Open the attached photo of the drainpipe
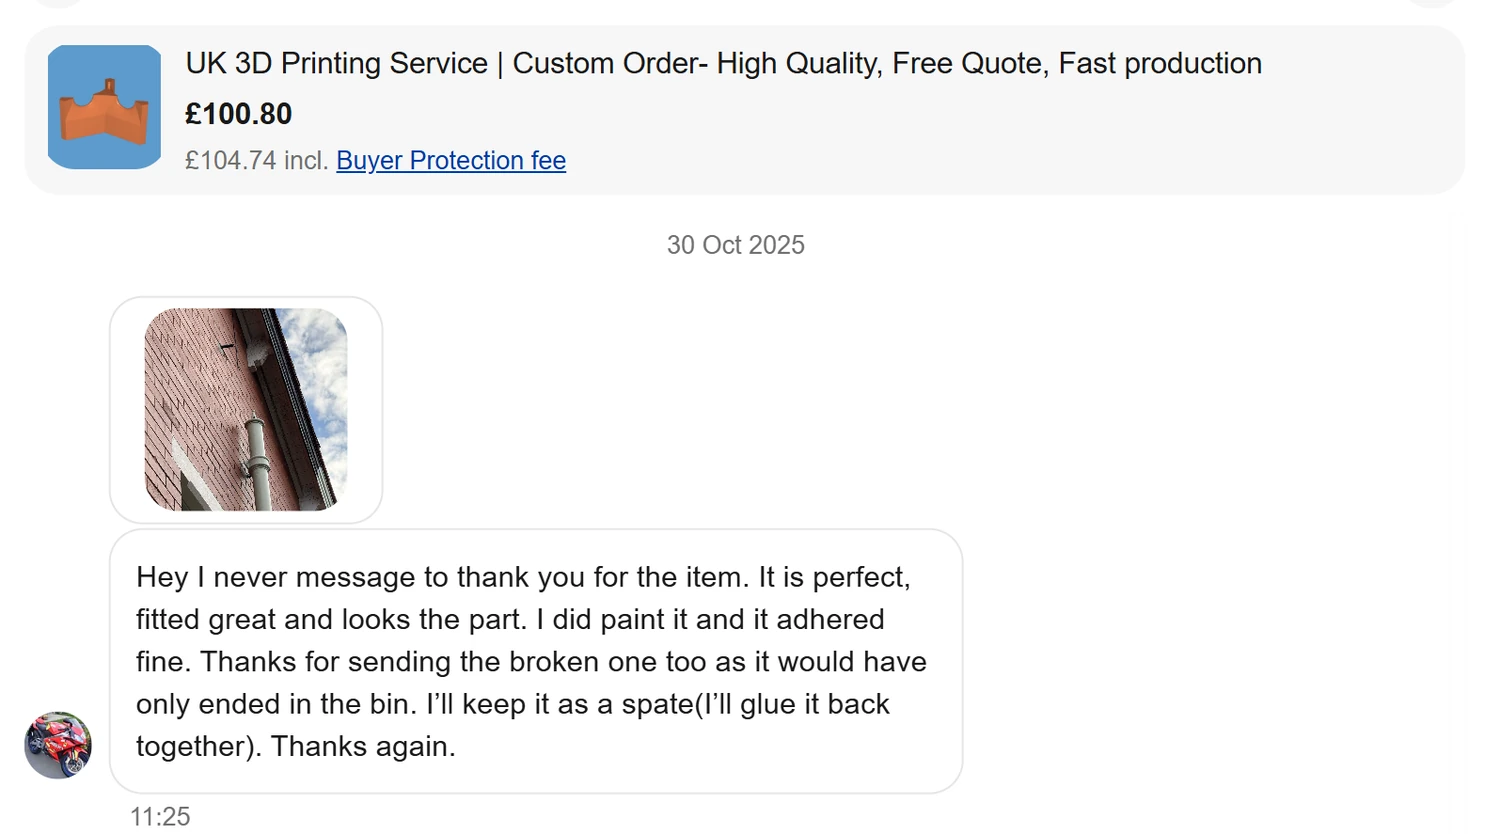This screenshot has width=1500, height=834. tap(246, 408)
